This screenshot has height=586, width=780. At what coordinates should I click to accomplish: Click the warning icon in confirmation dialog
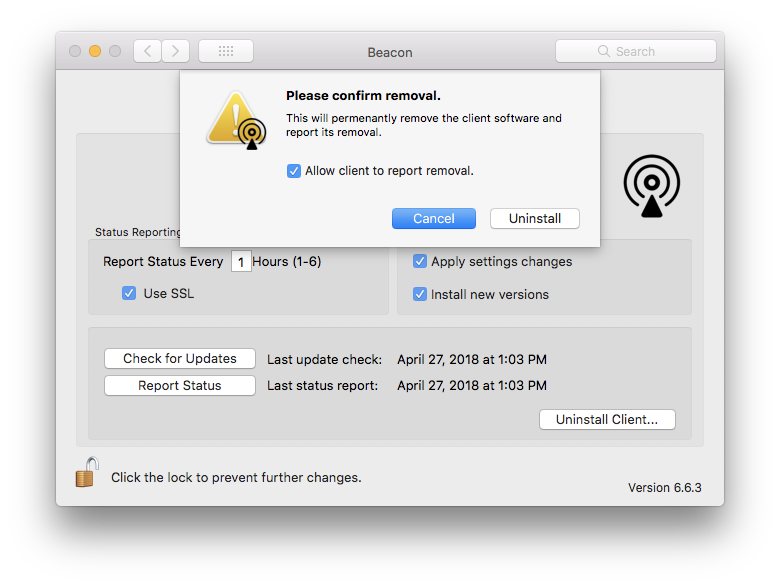coord(236,120)
